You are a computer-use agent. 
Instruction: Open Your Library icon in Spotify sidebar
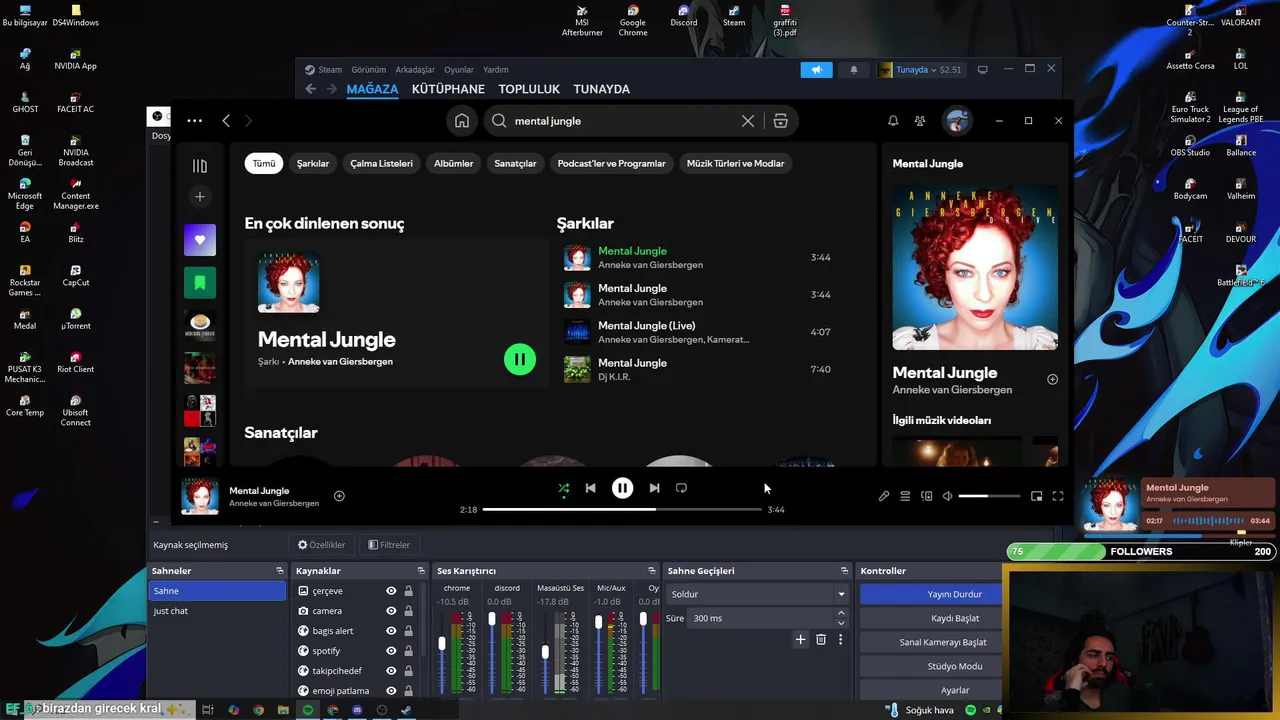[200, 166]
